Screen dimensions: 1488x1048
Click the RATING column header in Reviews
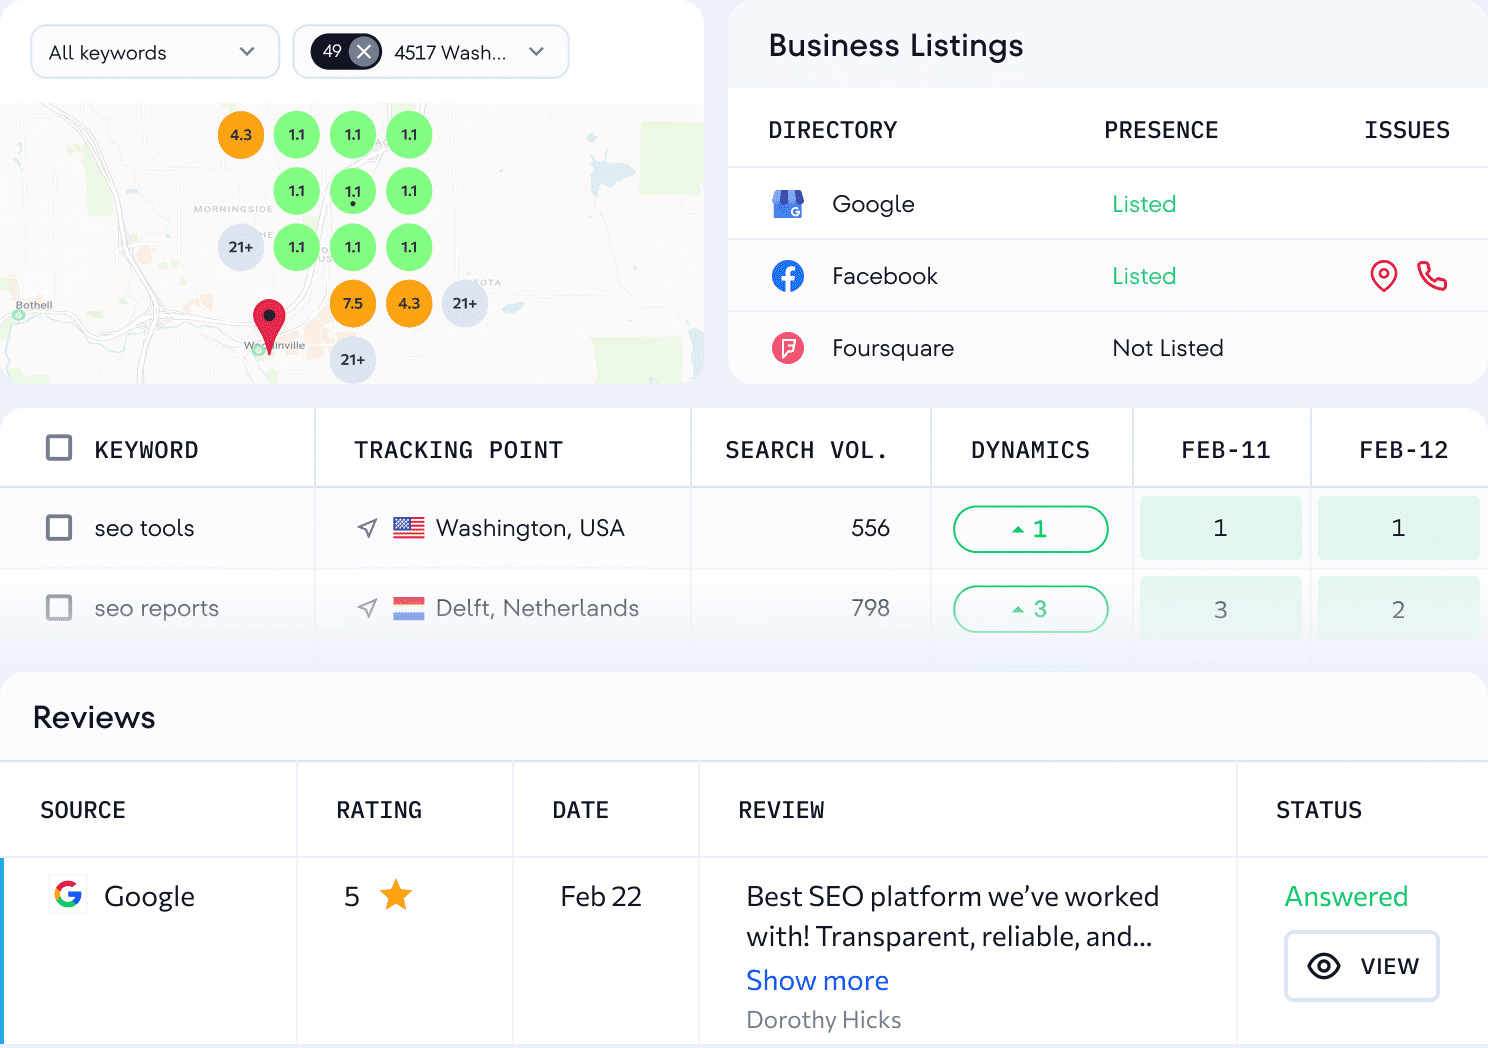[379, 810]
